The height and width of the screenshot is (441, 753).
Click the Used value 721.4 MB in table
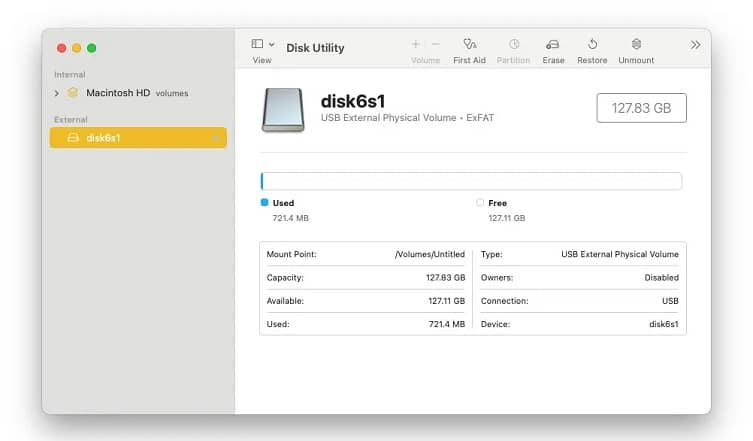click(x=447, y=324)
